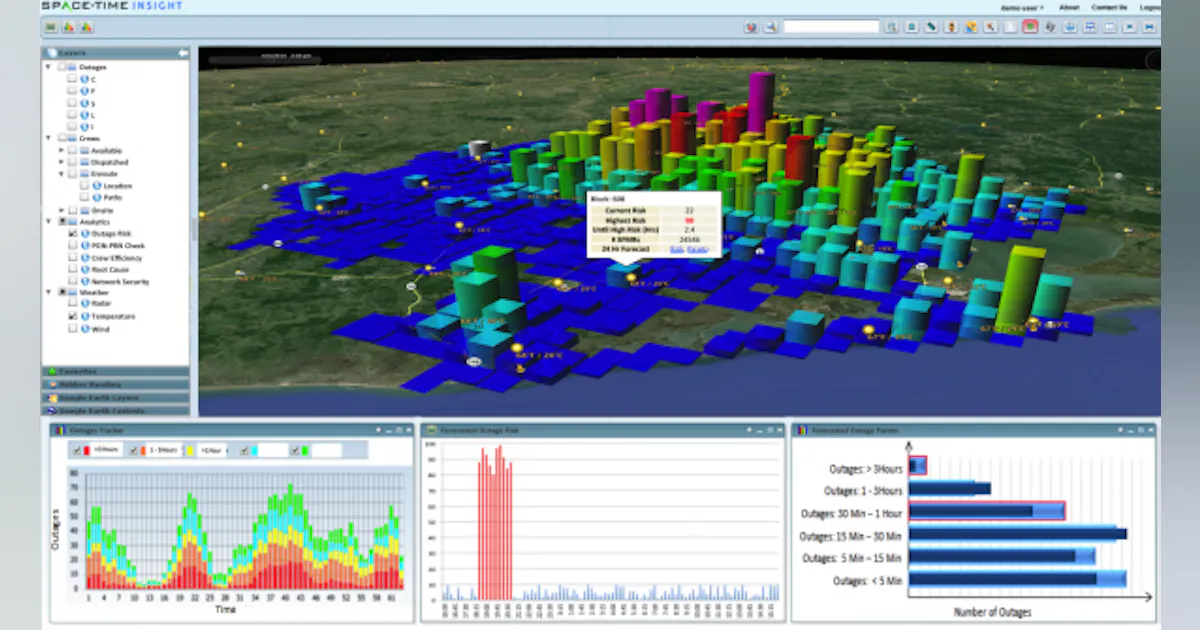Click the About link
Screen dimensions: 1200x630
pyautogui.click(x=1067, y=7)
